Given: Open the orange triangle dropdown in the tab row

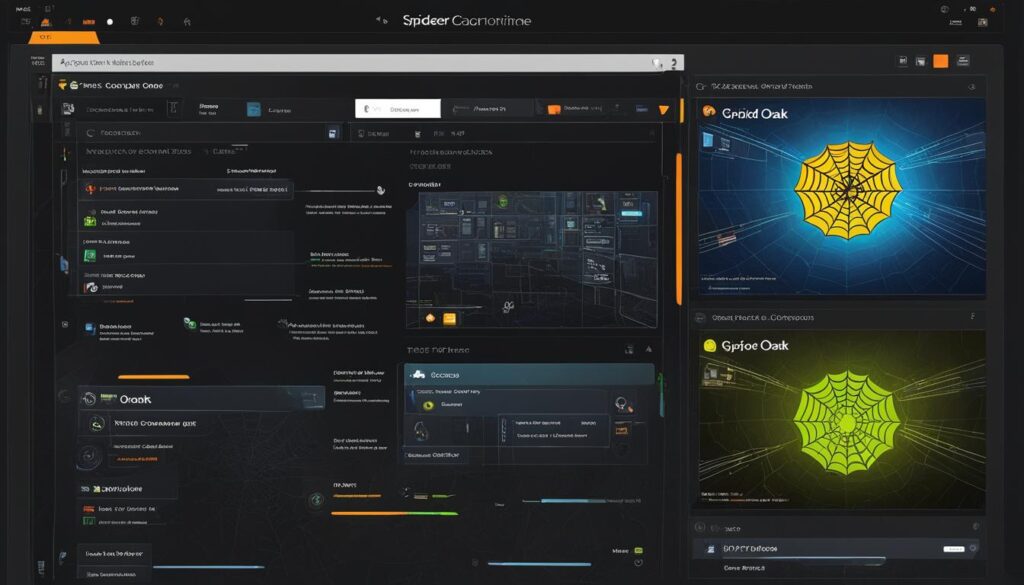Looking at the screenshot, I should point(664,110).
